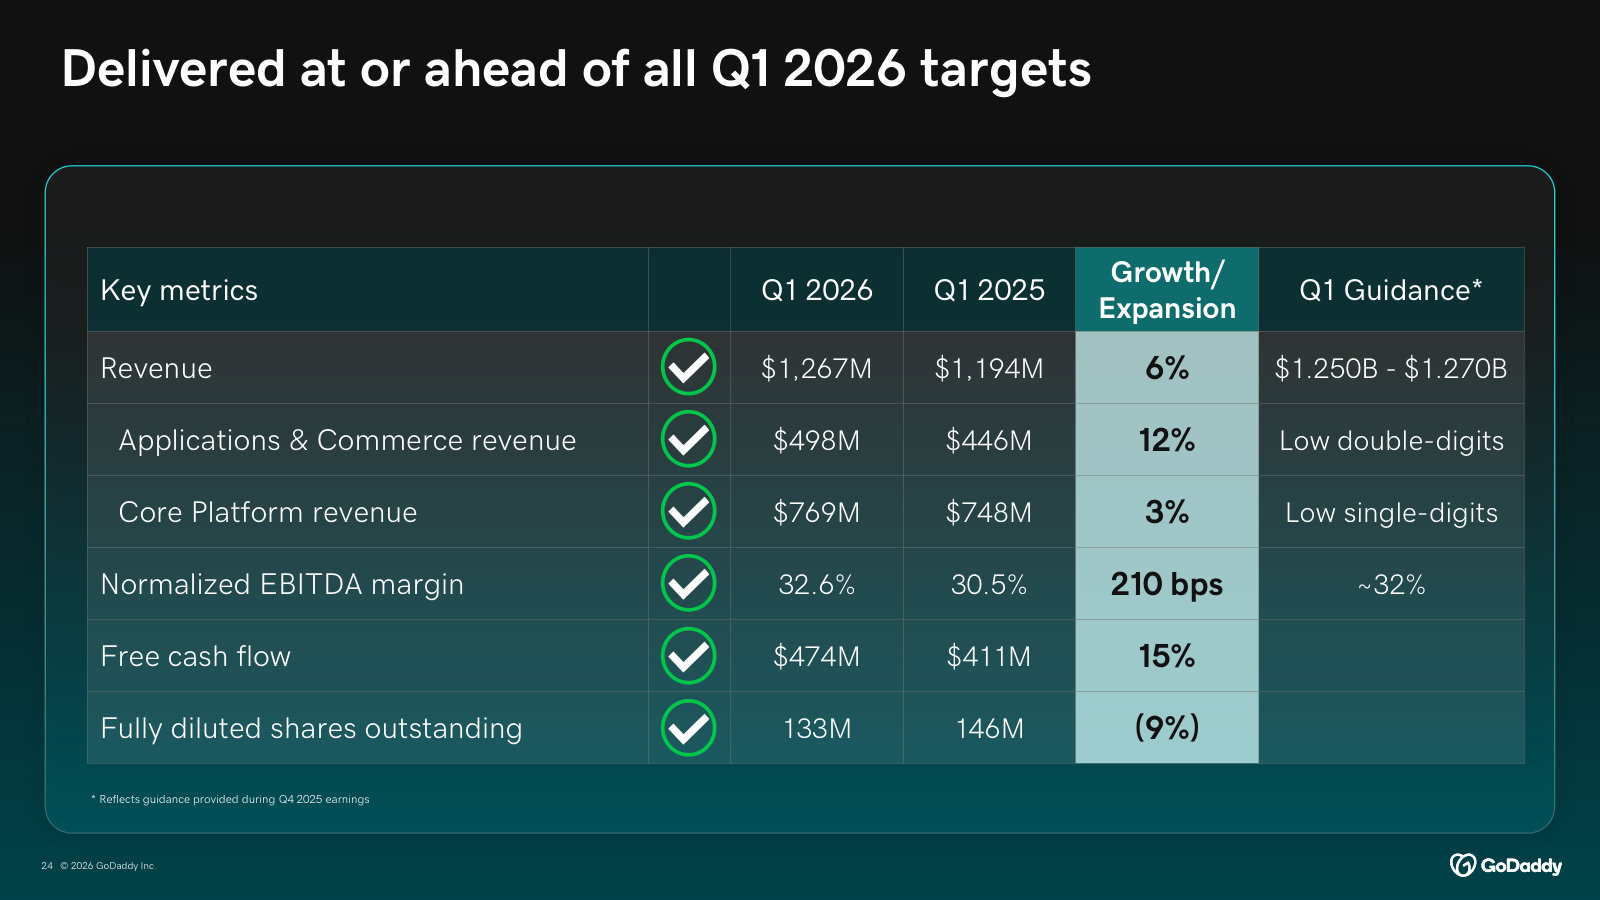
Task: Click the '$748M' value
Action: coord(989,512)
